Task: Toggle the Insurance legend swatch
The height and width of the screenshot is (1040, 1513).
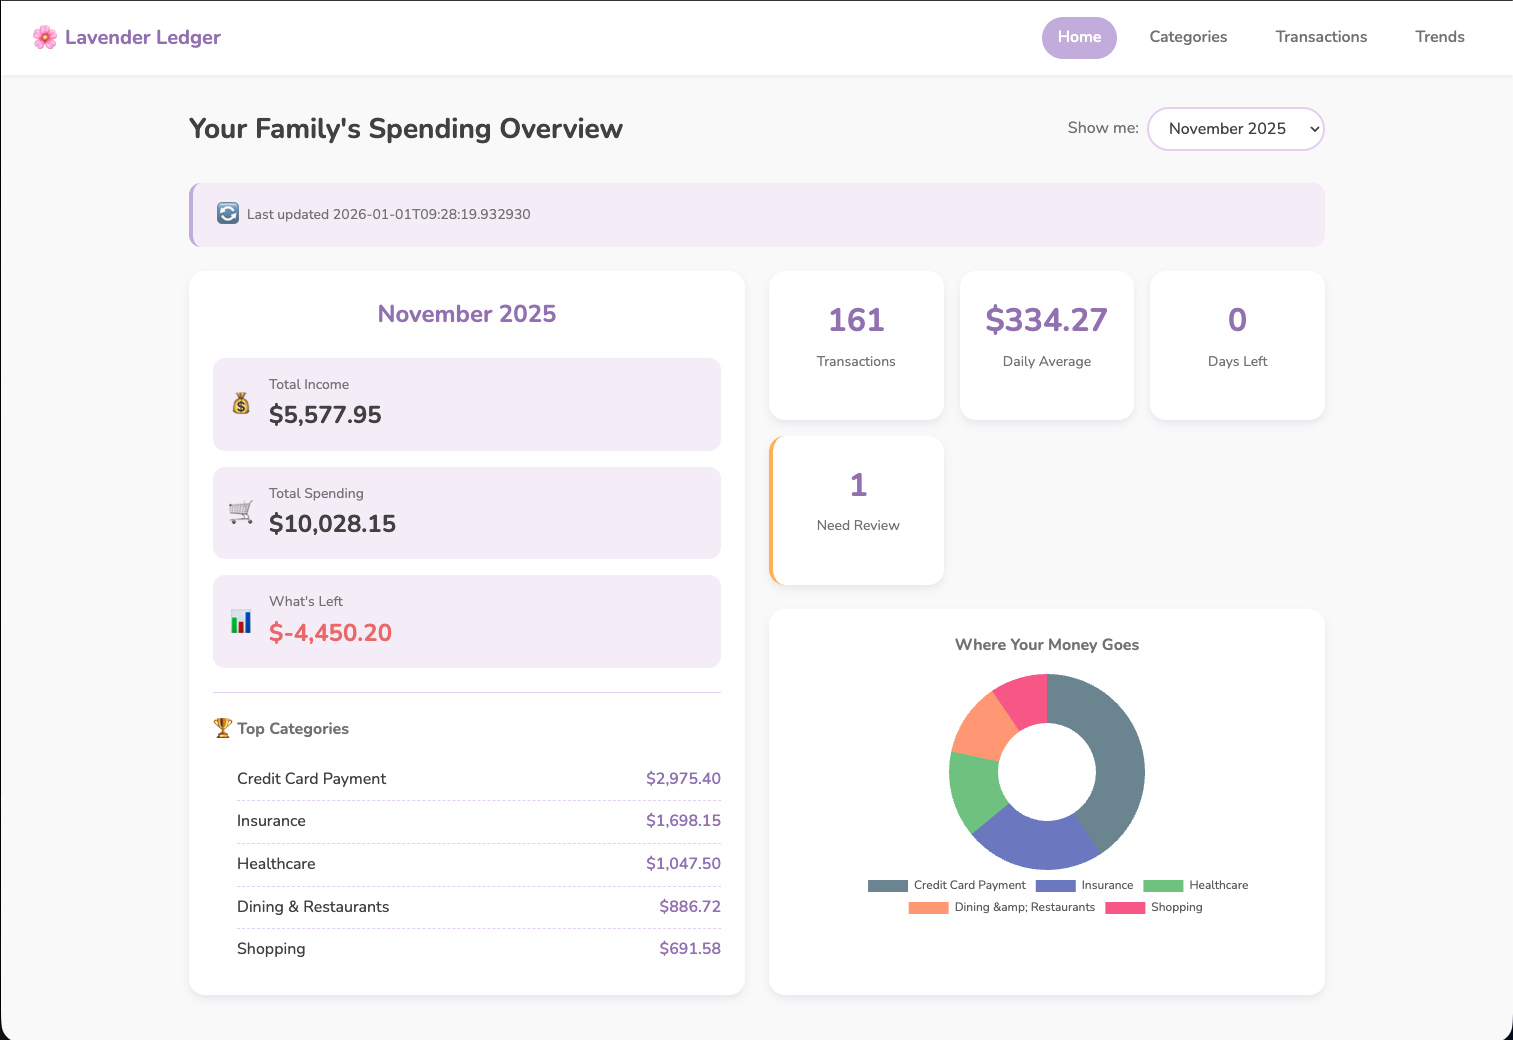Action: 1056,886
